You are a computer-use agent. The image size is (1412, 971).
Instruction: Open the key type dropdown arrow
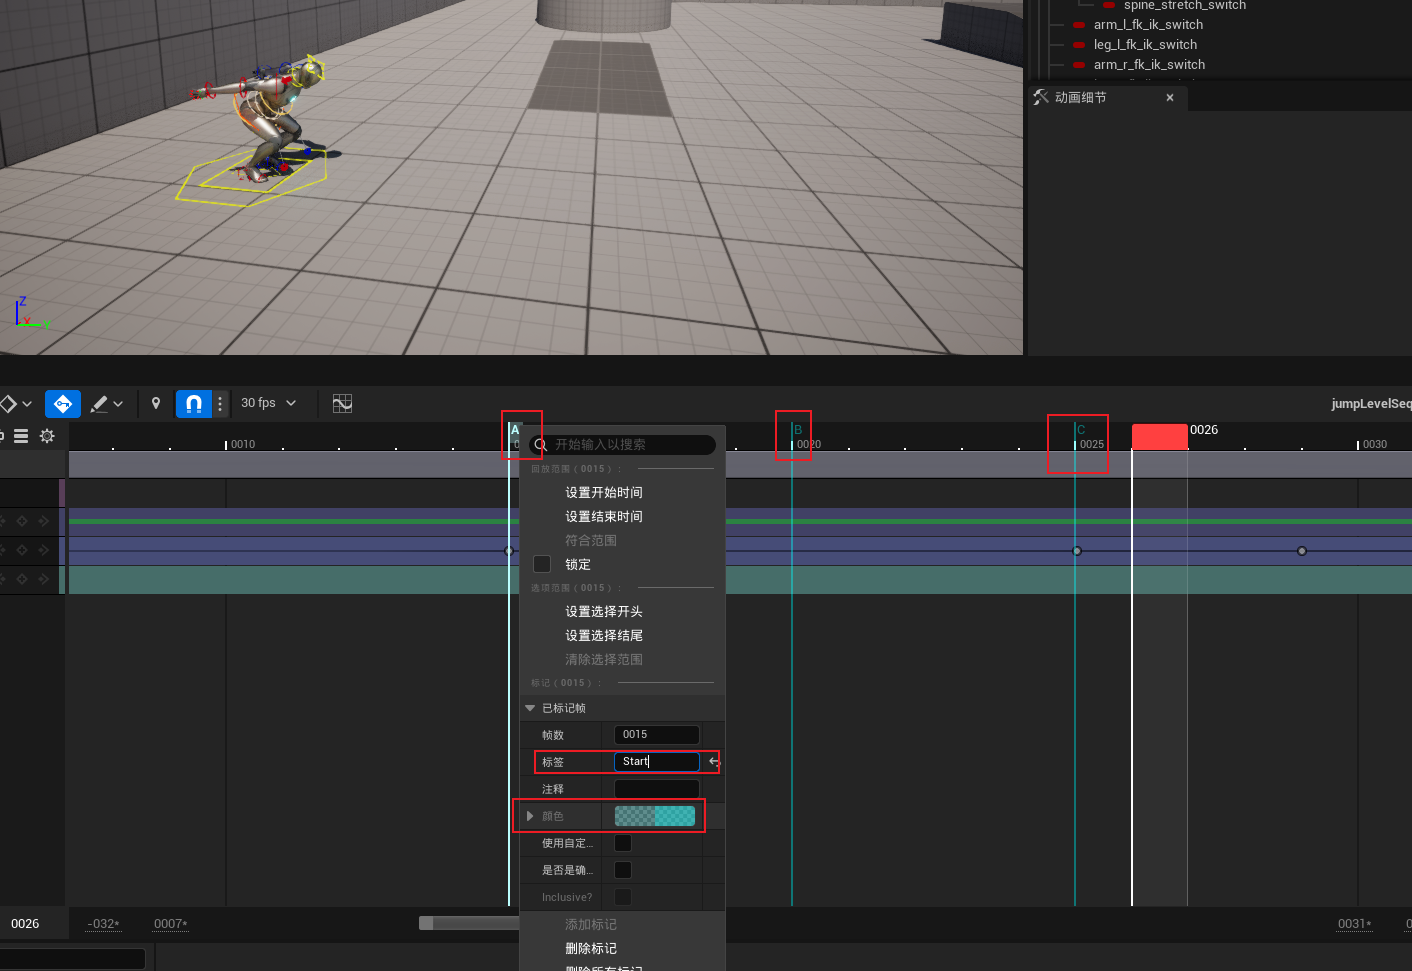click(27, 404)
